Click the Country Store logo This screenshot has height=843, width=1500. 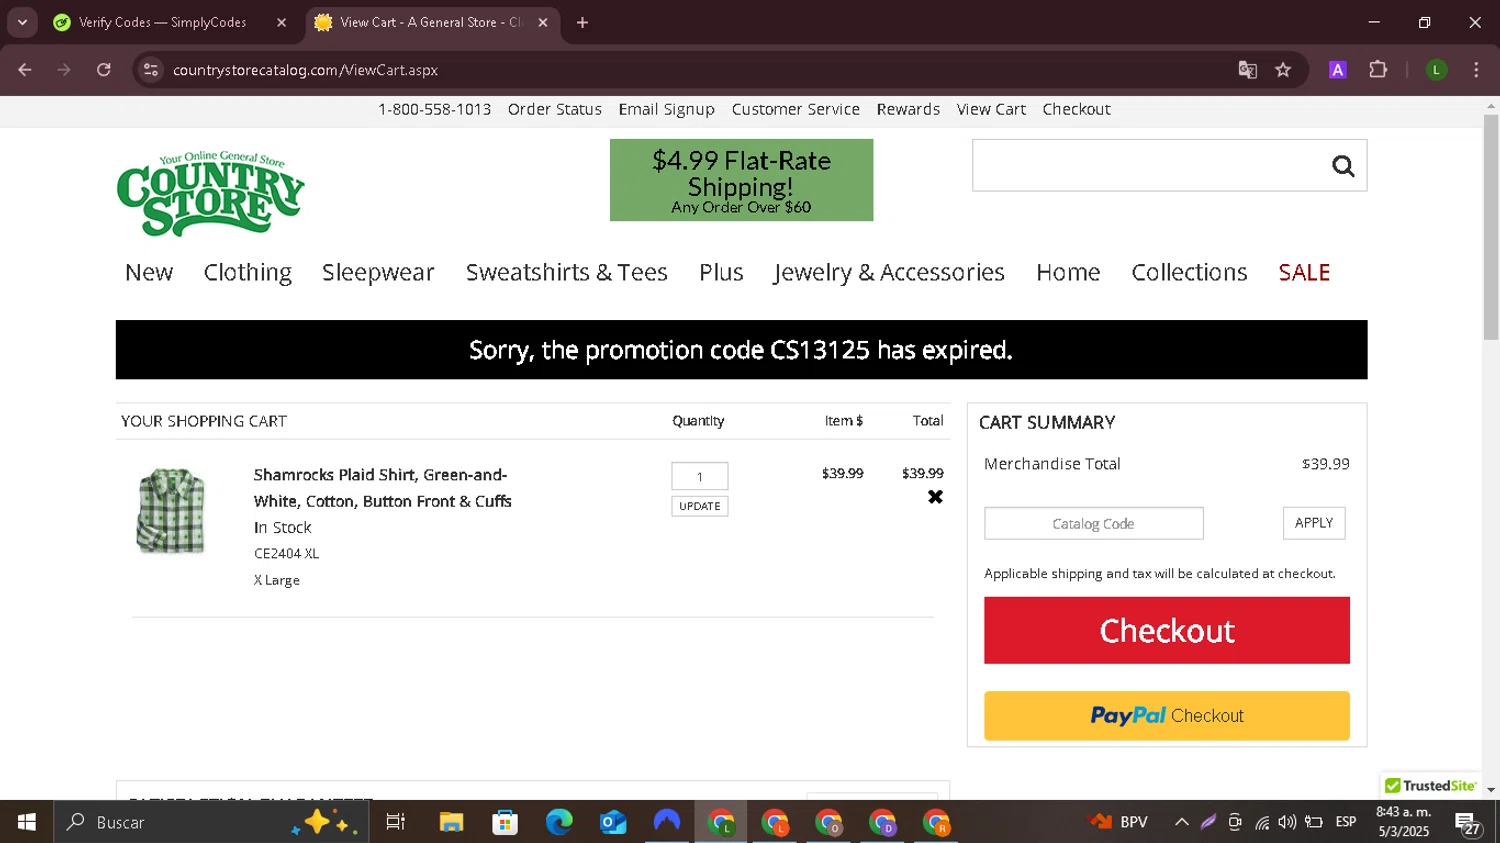[210, 194]
